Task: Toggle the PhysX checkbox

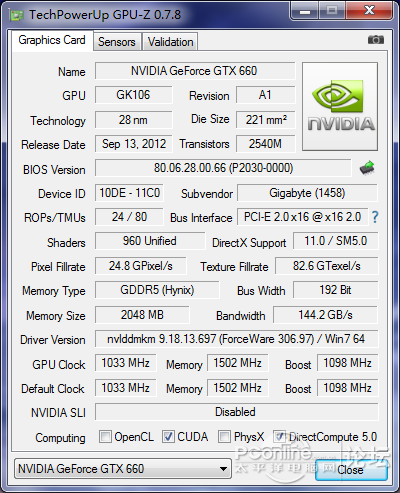Action: pos(224,436)
